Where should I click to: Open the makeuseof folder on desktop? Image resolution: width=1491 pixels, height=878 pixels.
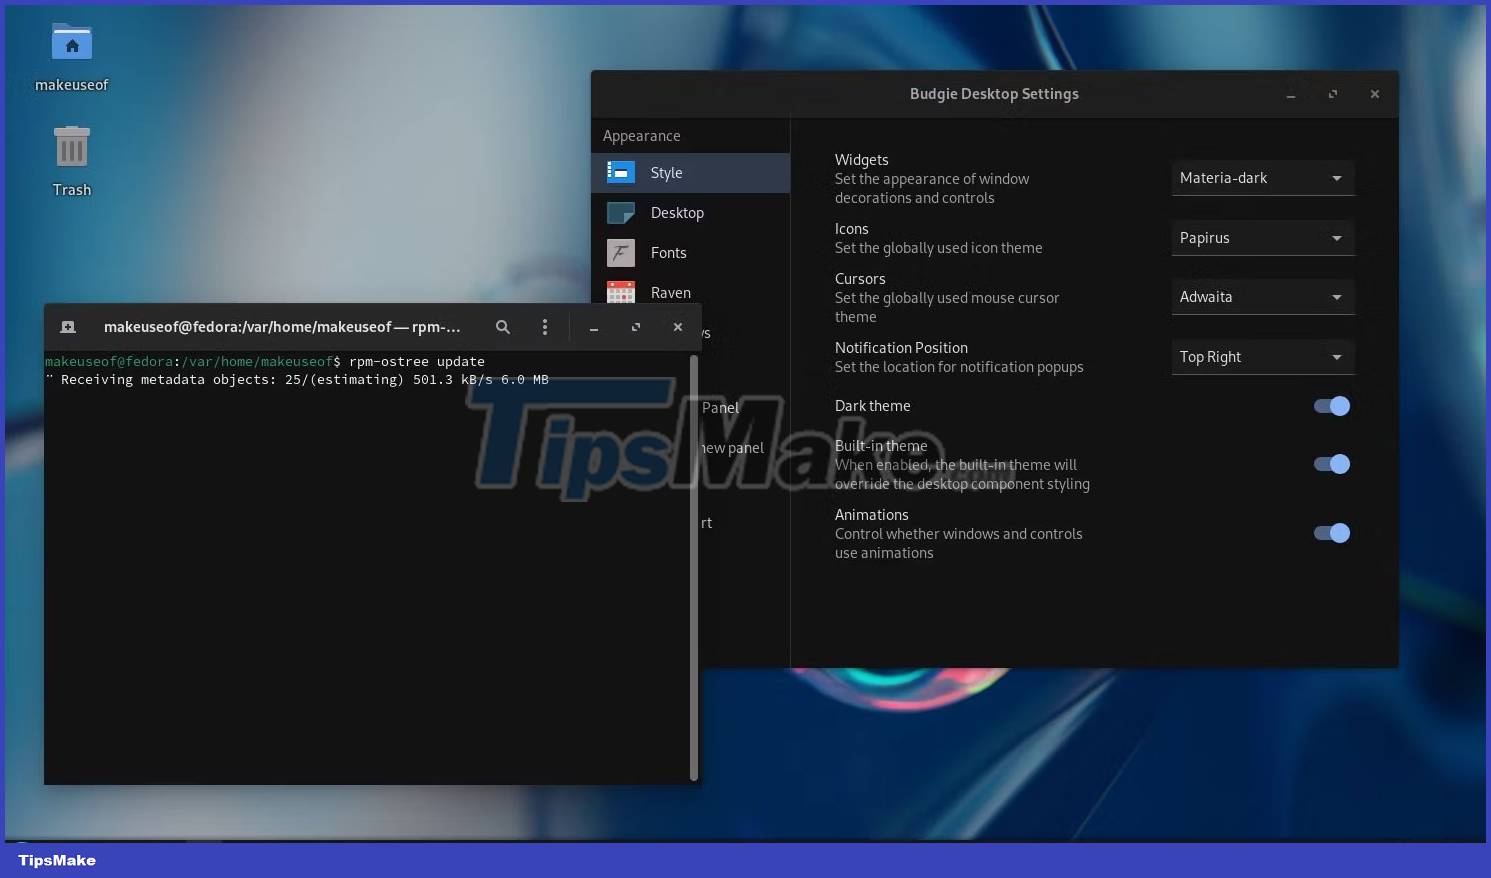tap(71, 44)
